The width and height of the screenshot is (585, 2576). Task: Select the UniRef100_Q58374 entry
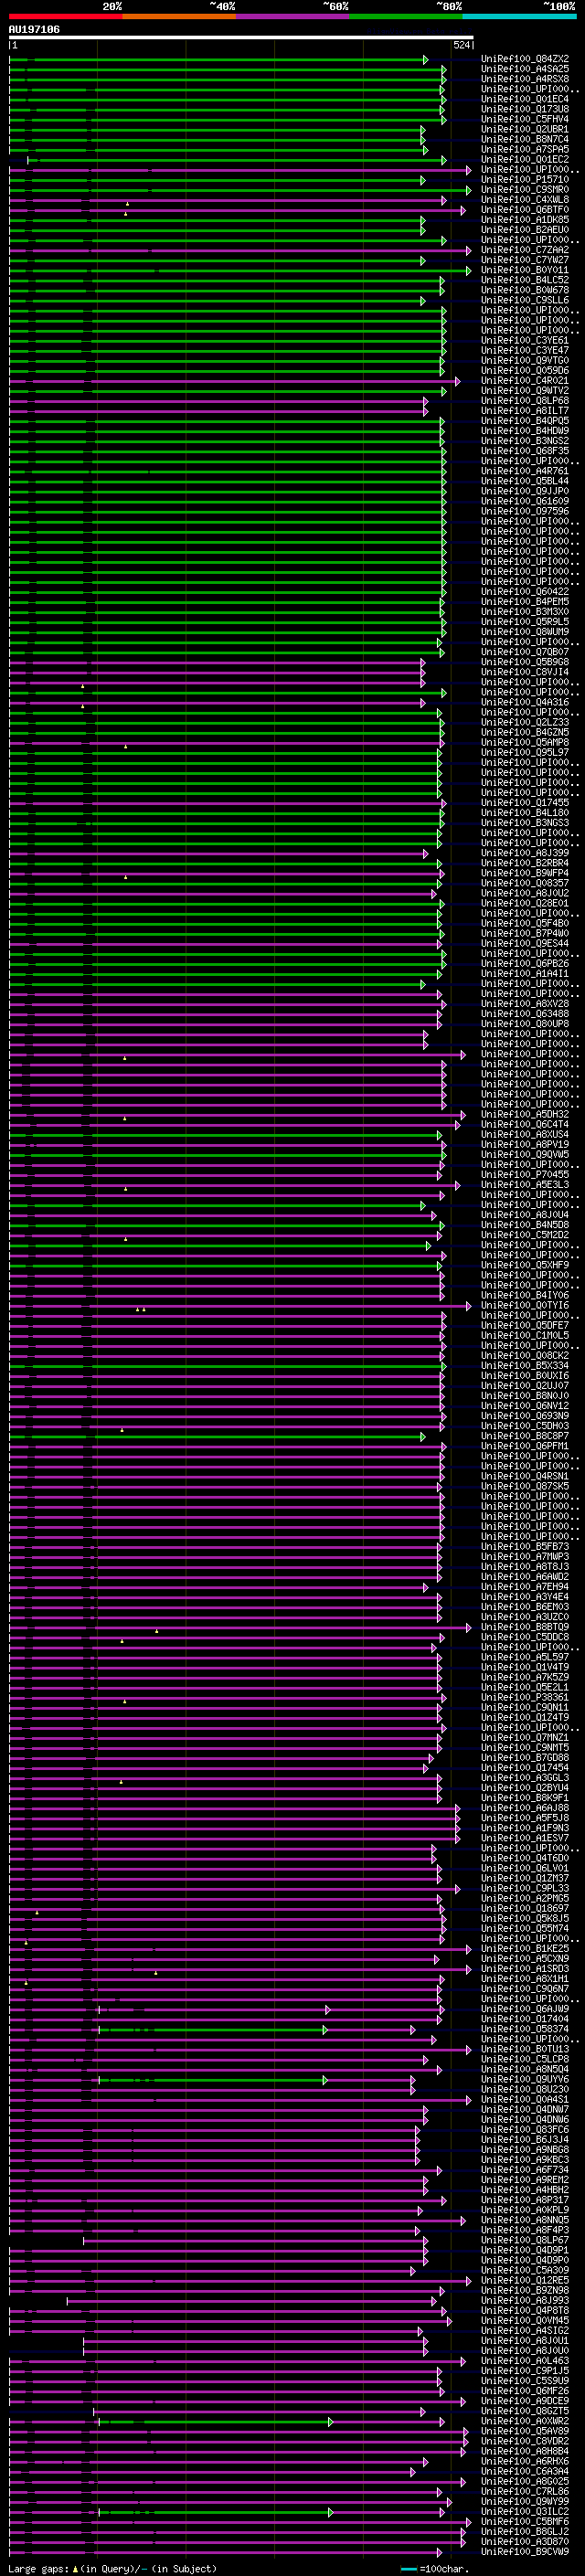[x=525, y=2030]
